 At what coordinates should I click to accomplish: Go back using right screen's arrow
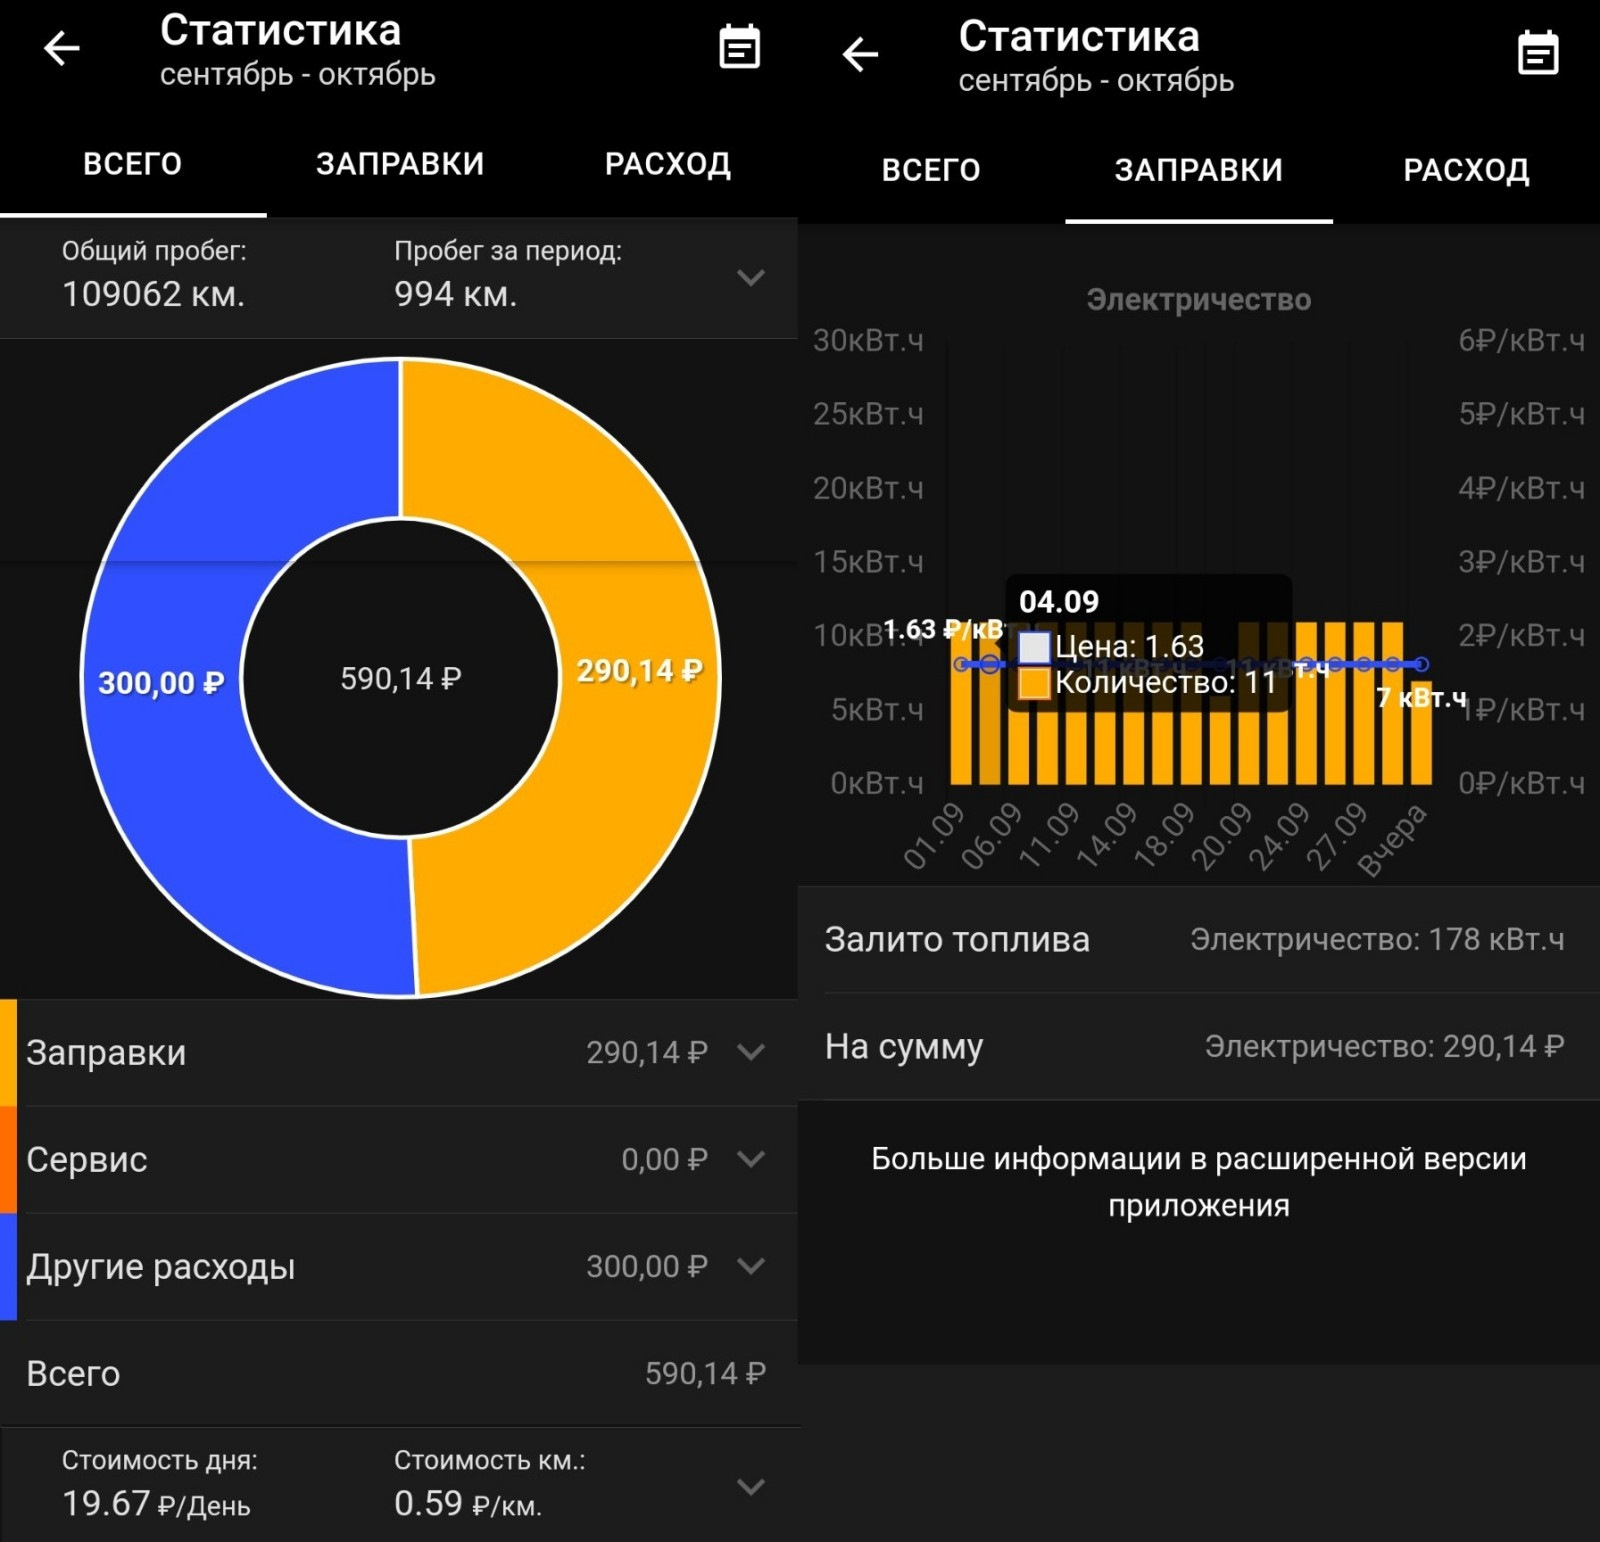[861, 54]
